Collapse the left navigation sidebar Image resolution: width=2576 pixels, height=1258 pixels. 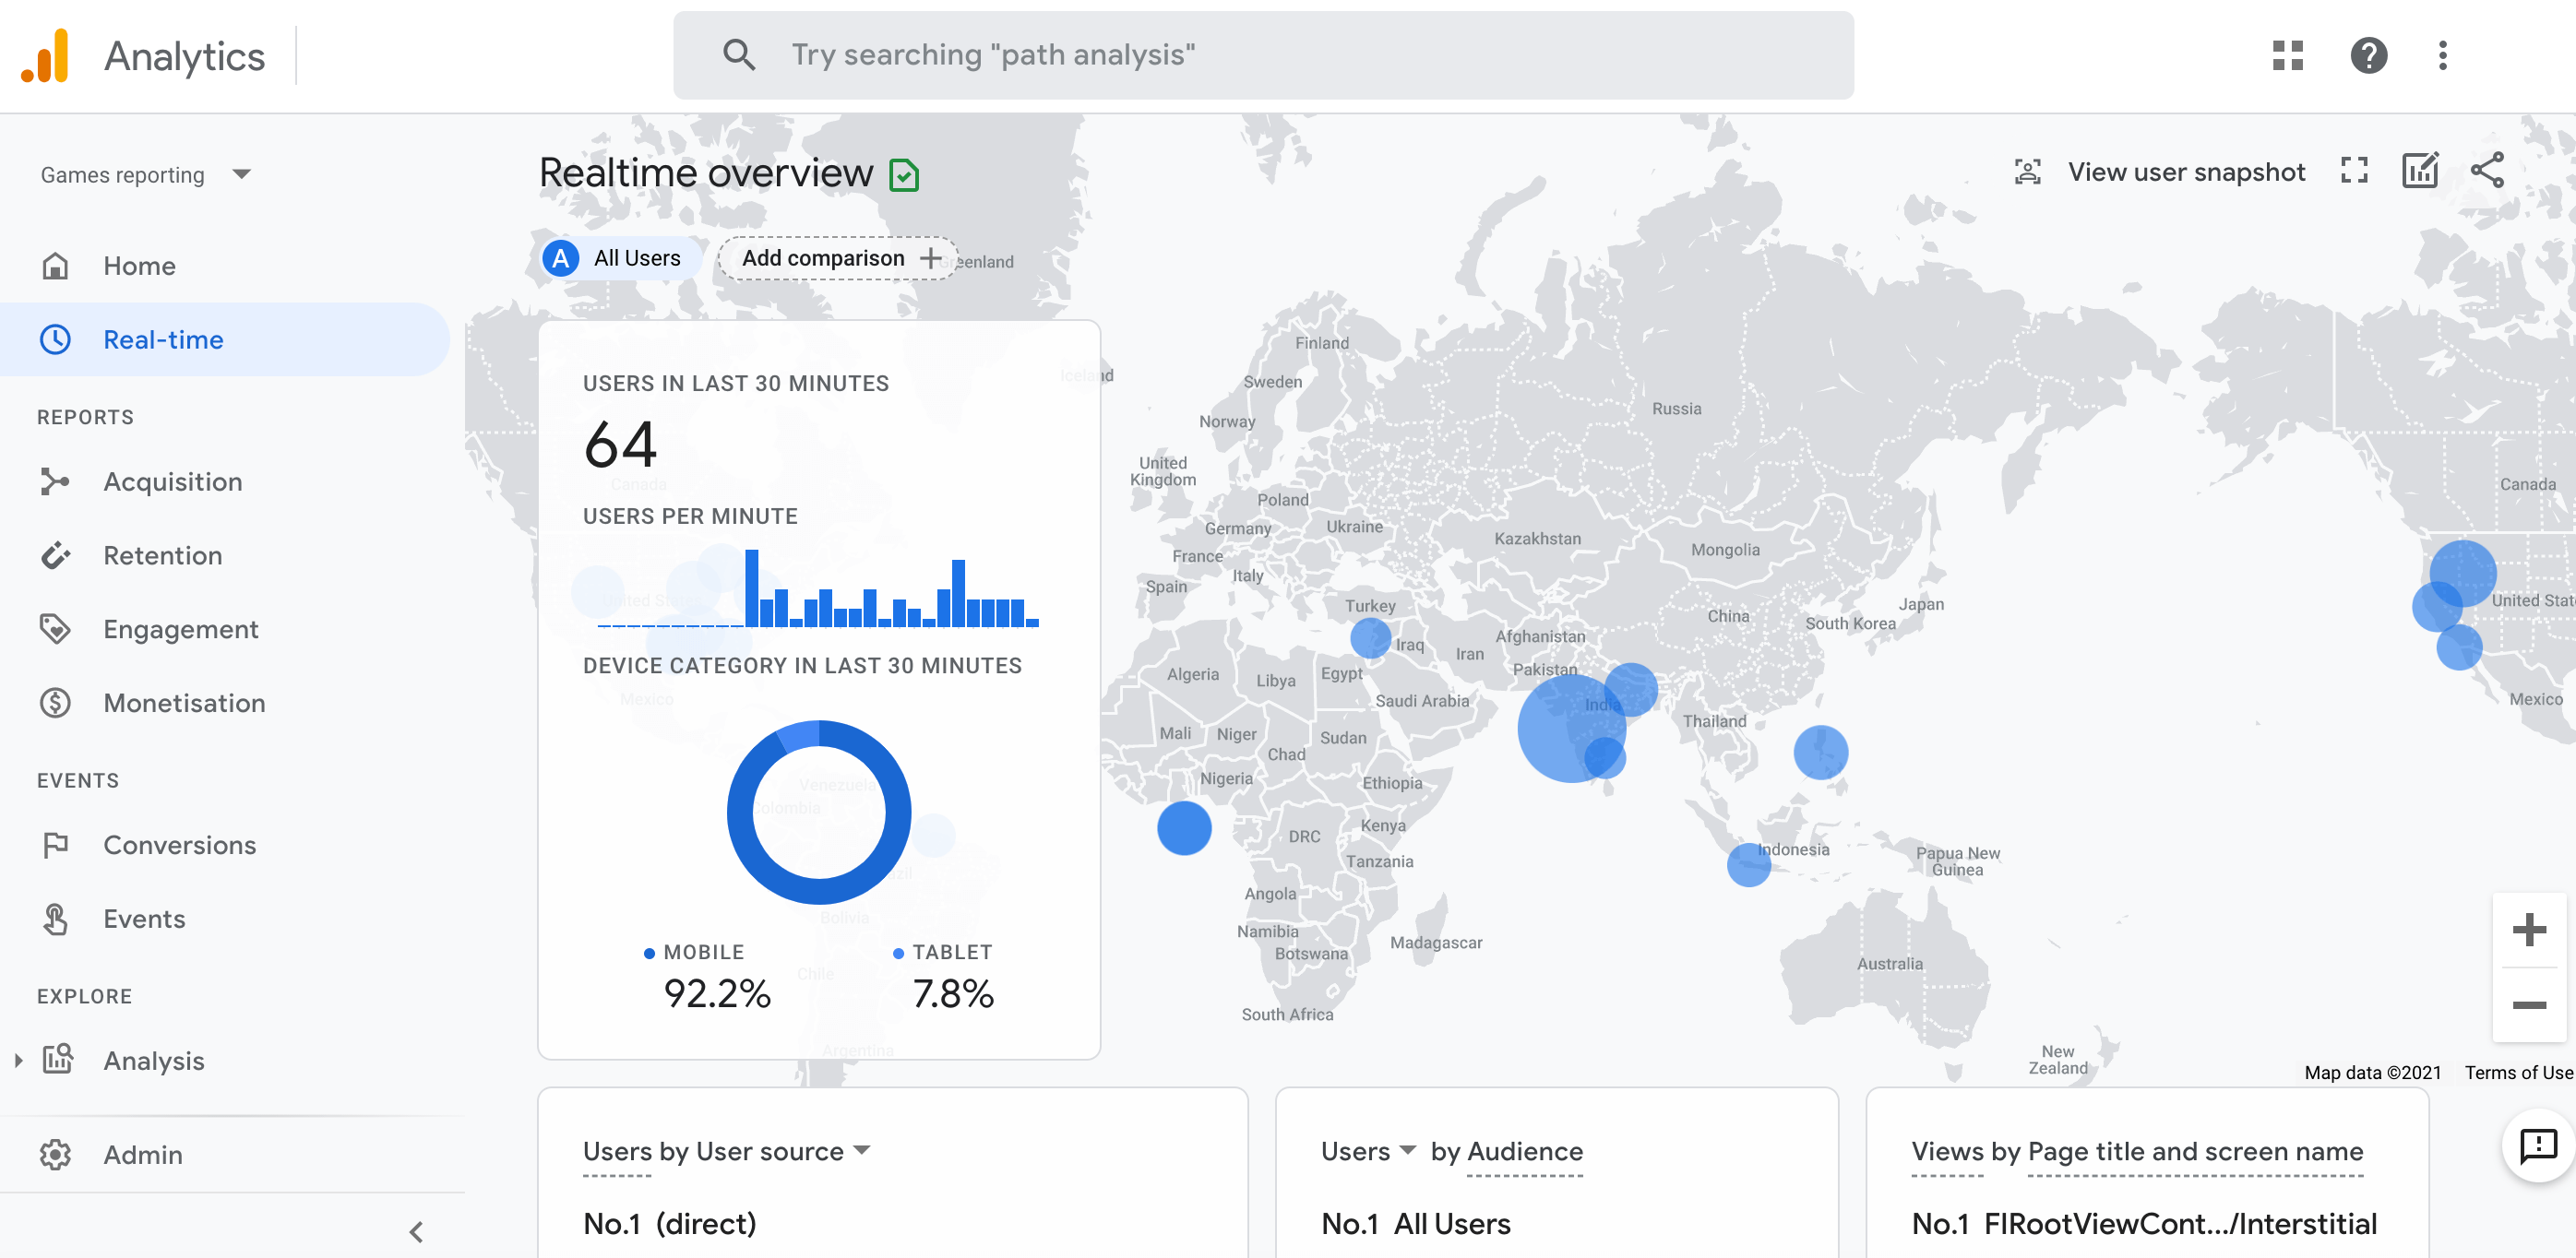click(416, 1231)
